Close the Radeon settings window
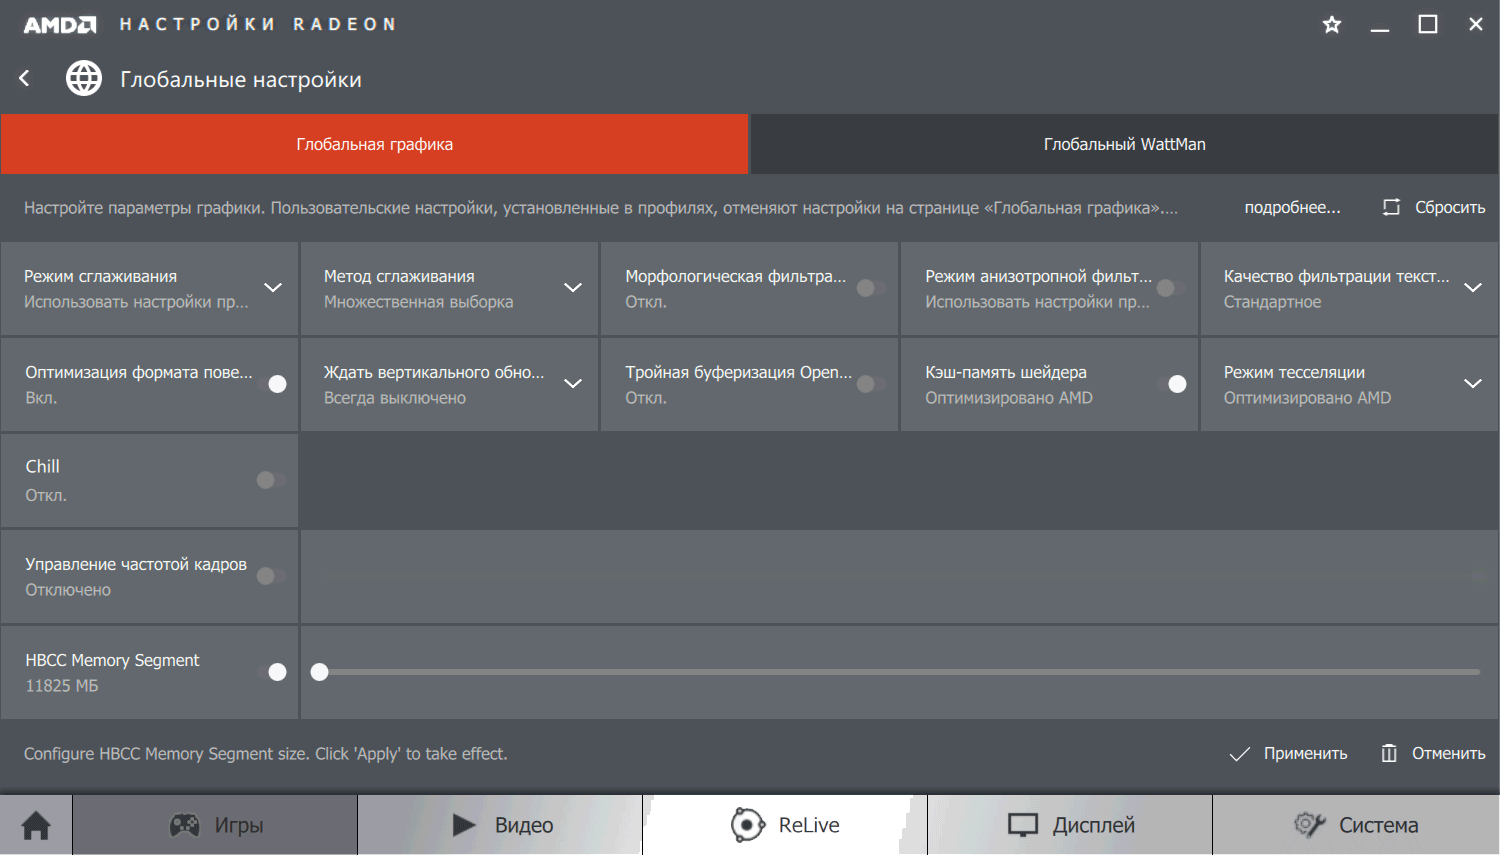Image resolution: width=1500 pixels, height=855 pixels. [x=1476, y=24]
